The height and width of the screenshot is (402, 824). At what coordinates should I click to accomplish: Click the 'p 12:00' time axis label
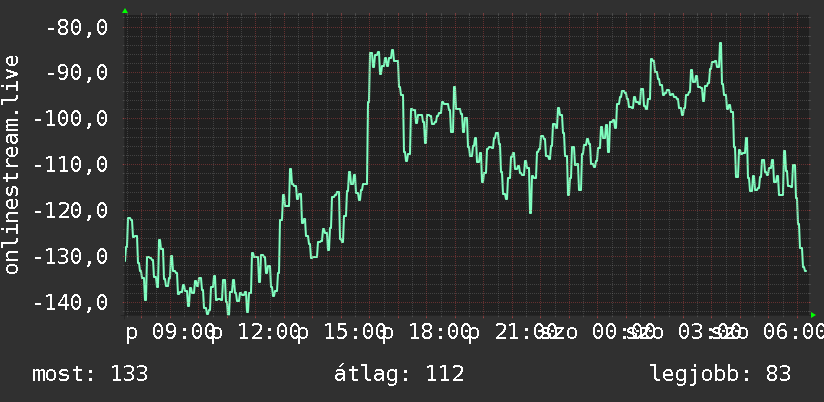(x=256, y=333)
